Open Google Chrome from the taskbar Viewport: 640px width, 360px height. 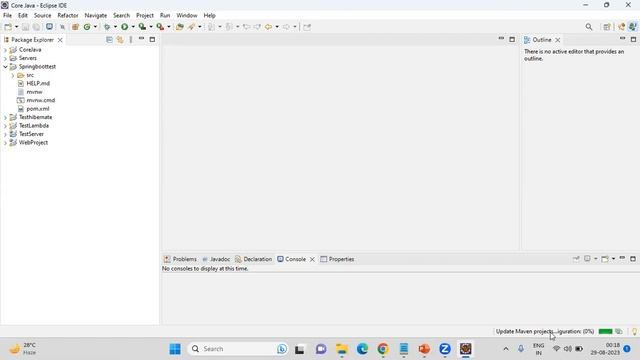383,349
